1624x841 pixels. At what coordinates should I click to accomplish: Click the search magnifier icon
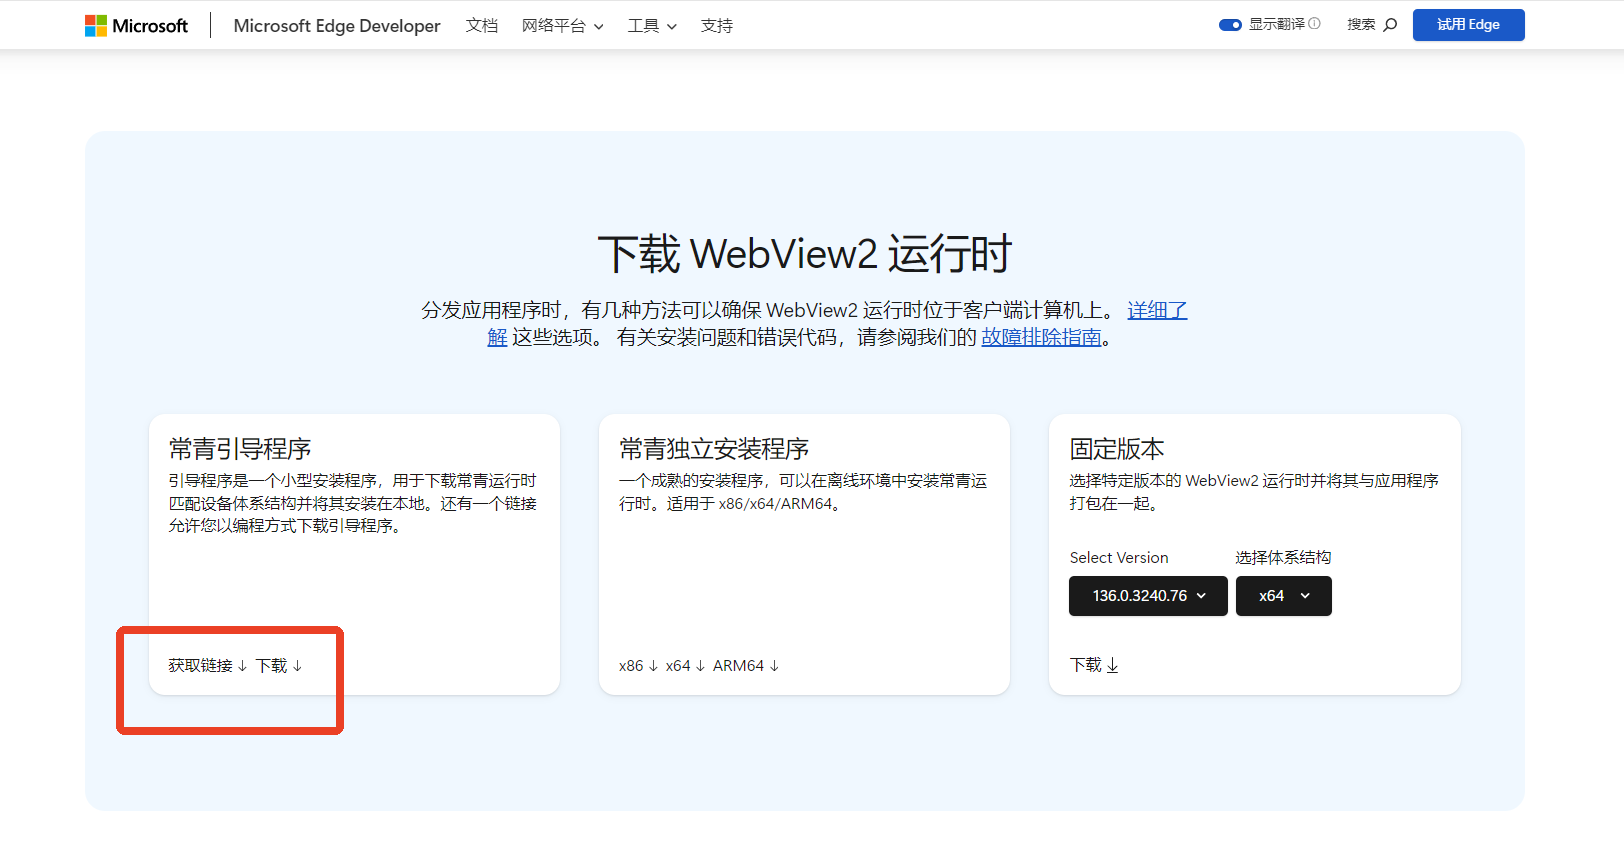1390,25
